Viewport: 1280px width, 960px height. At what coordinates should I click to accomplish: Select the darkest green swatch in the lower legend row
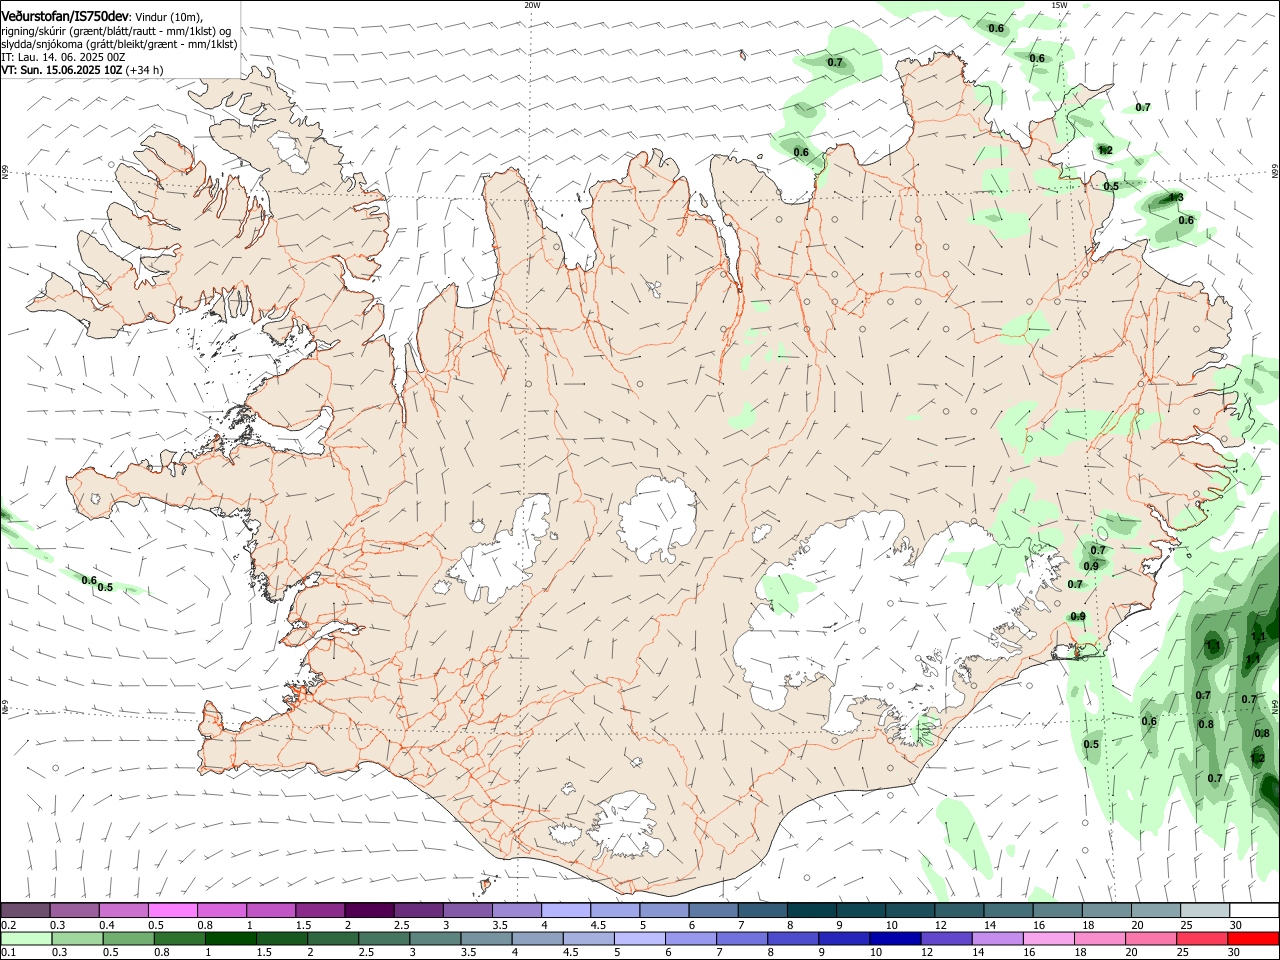231,938
